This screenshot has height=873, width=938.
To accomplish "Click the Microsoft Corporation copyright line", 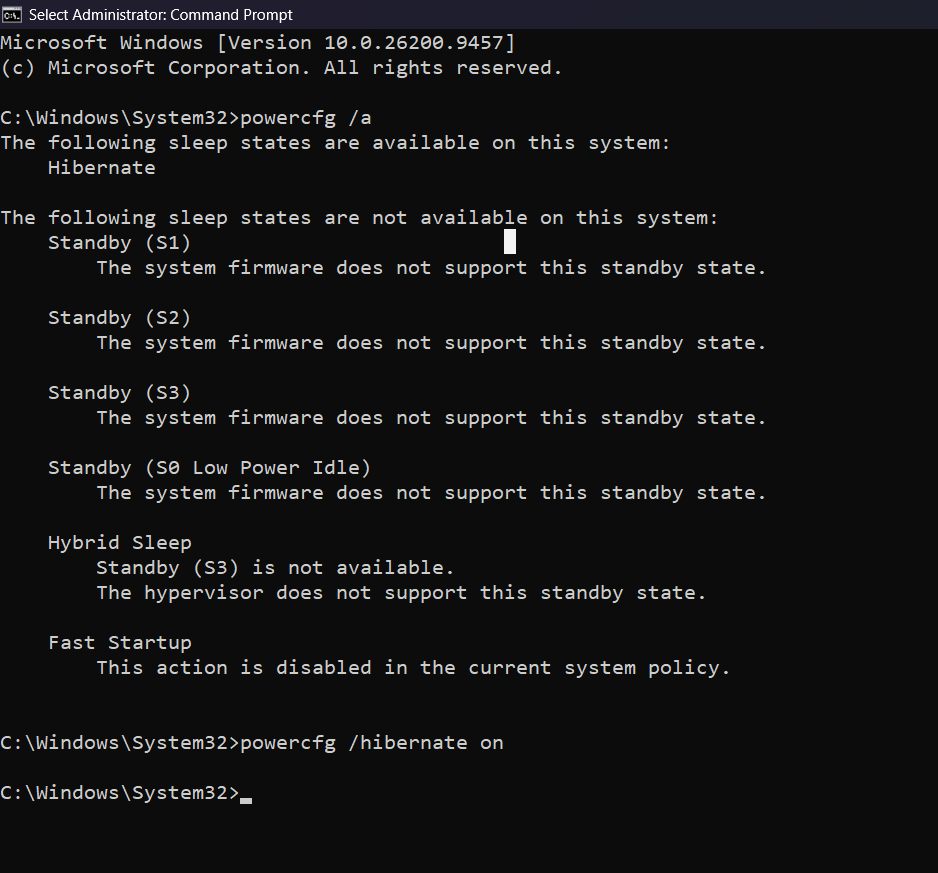I will pyautogui.click(x=281, y=68).
